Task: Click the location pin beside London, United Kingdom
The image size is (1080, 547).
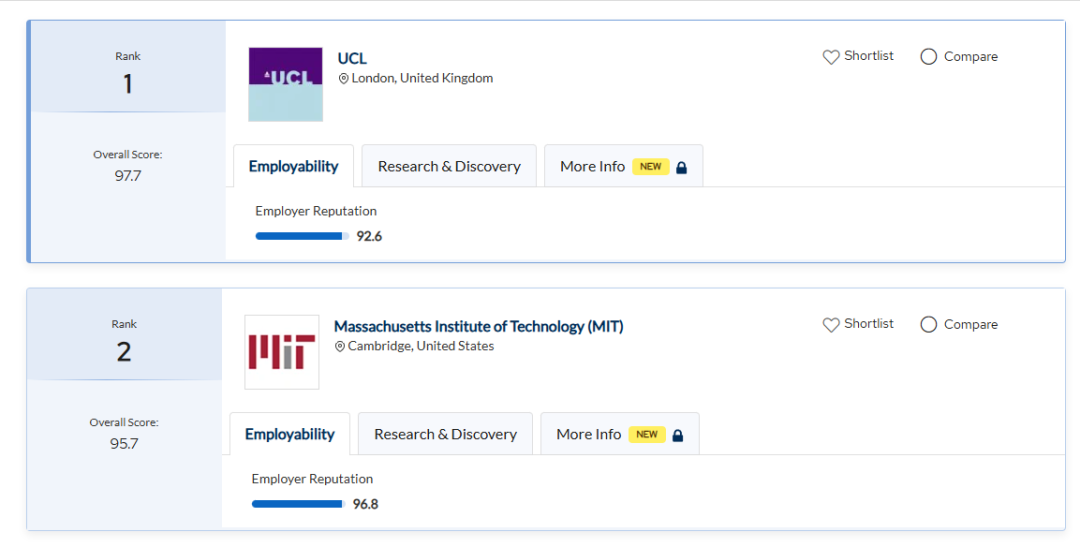Action: click(344, 79)
